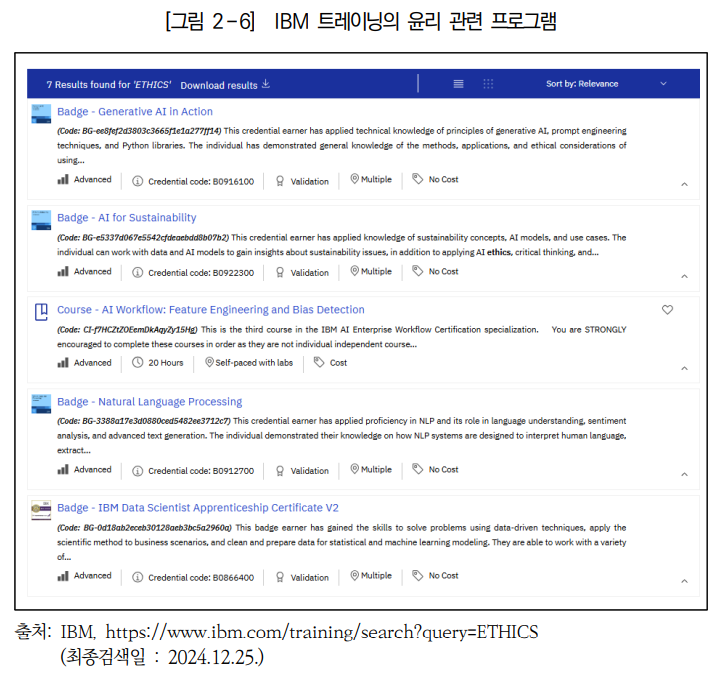Click level bars icon in AI Workflow row
720x673 pixels.
(63, 363)
